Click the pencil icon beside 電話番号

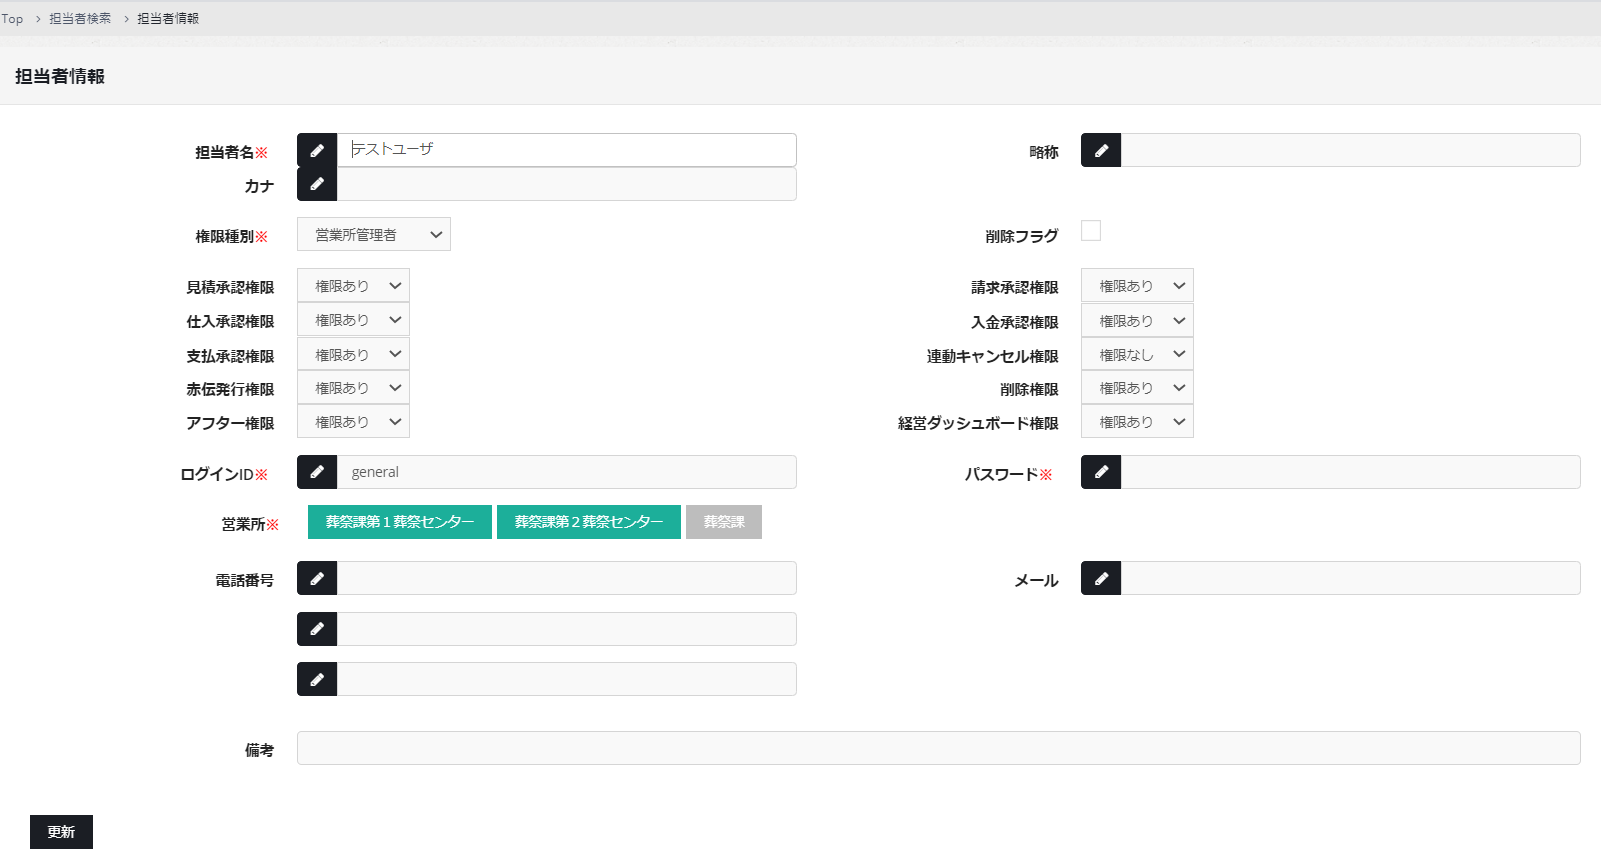pyautogui.click(x=317, y=578)
